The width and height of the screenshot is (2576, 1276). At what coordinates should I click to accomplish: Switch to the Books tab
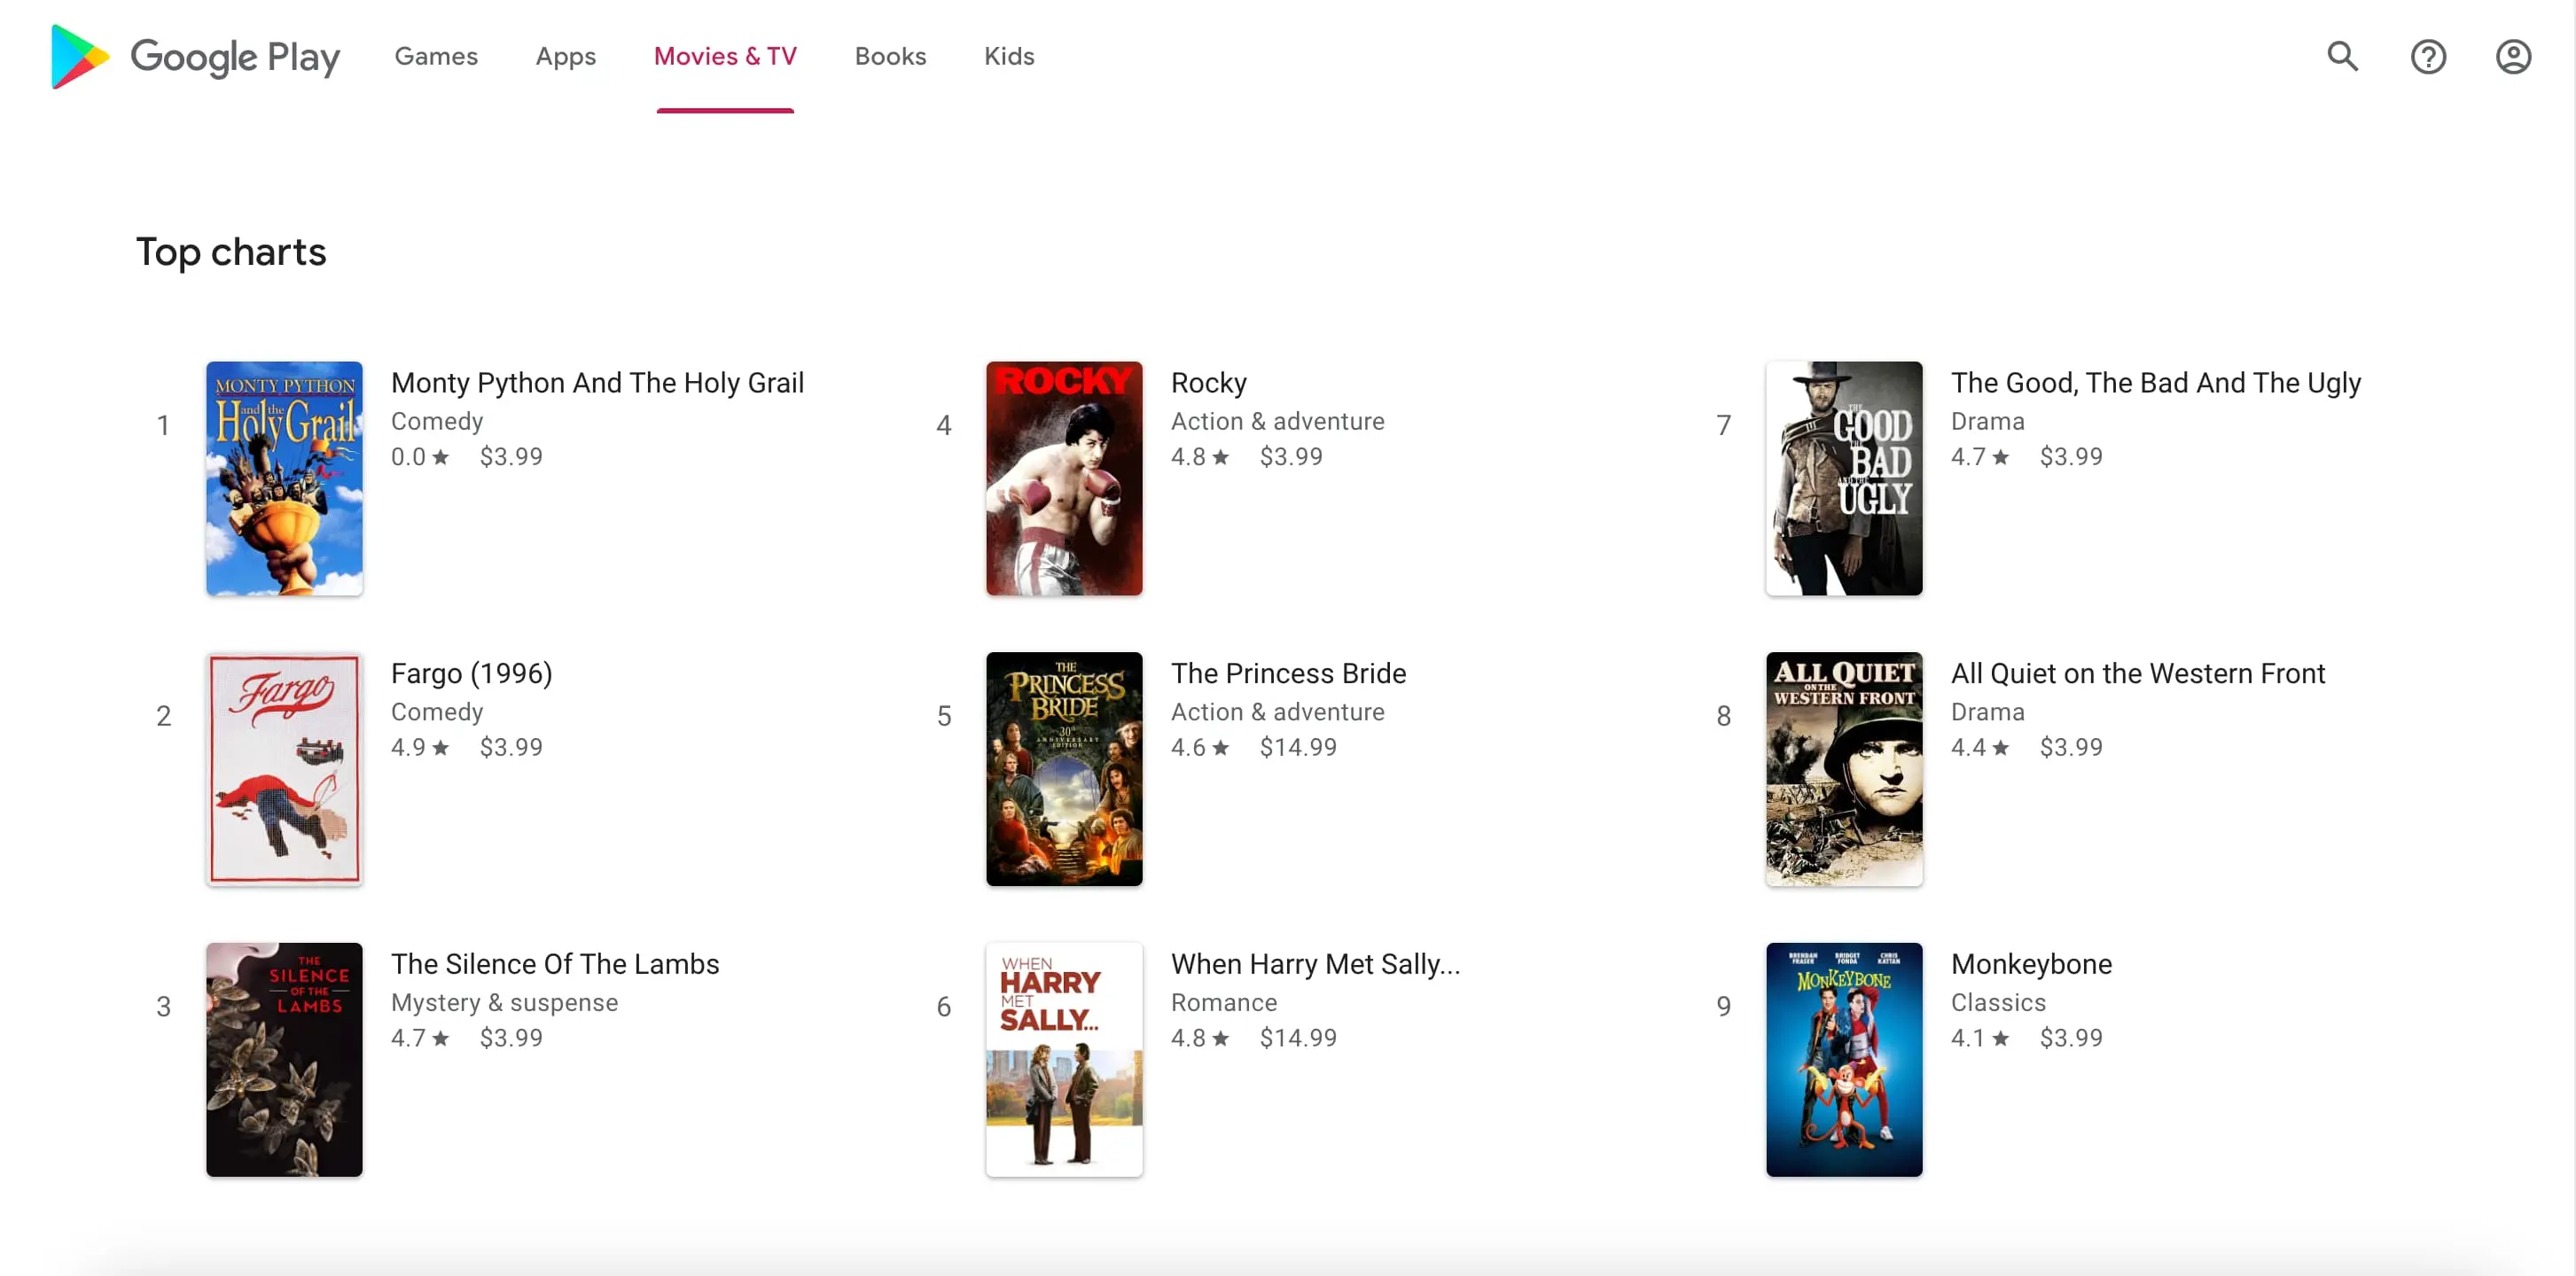pos(890,57)
